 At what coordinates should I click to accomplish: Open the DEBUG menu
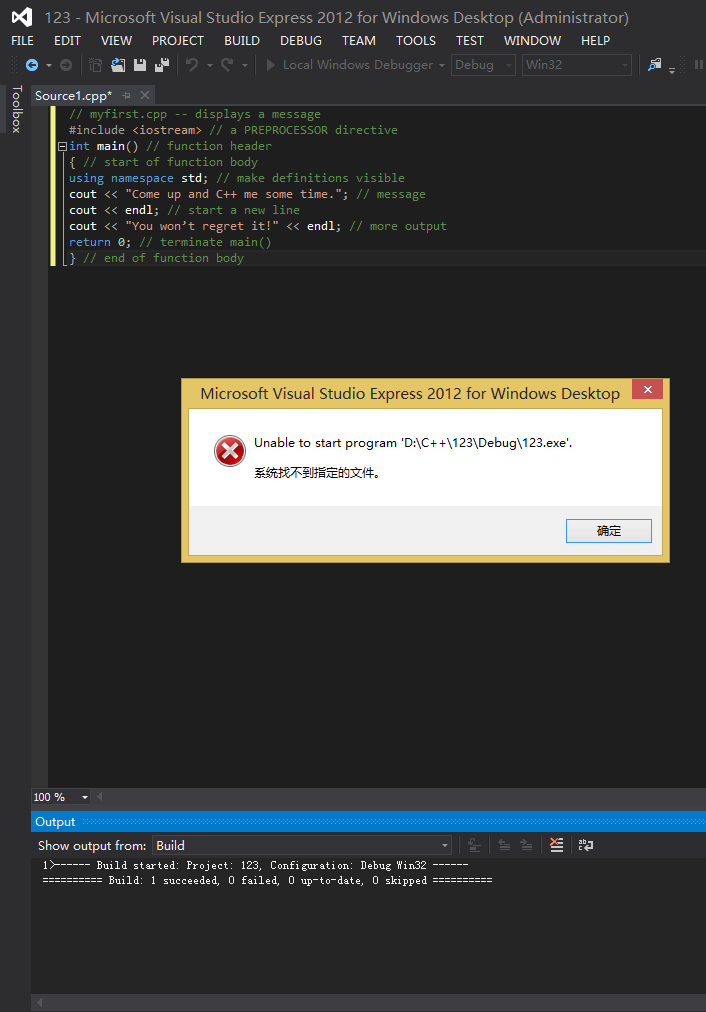(x=301, y=41)
